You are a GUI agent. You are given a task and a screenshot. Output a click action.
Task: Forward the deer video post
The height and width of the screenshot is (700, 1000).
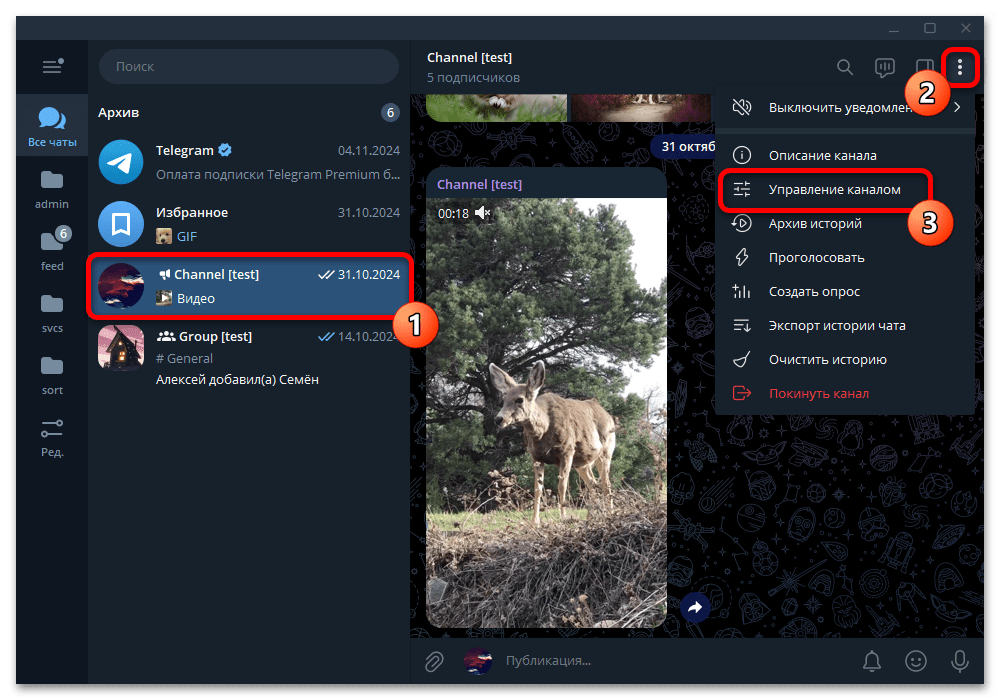tap(695, 608)
